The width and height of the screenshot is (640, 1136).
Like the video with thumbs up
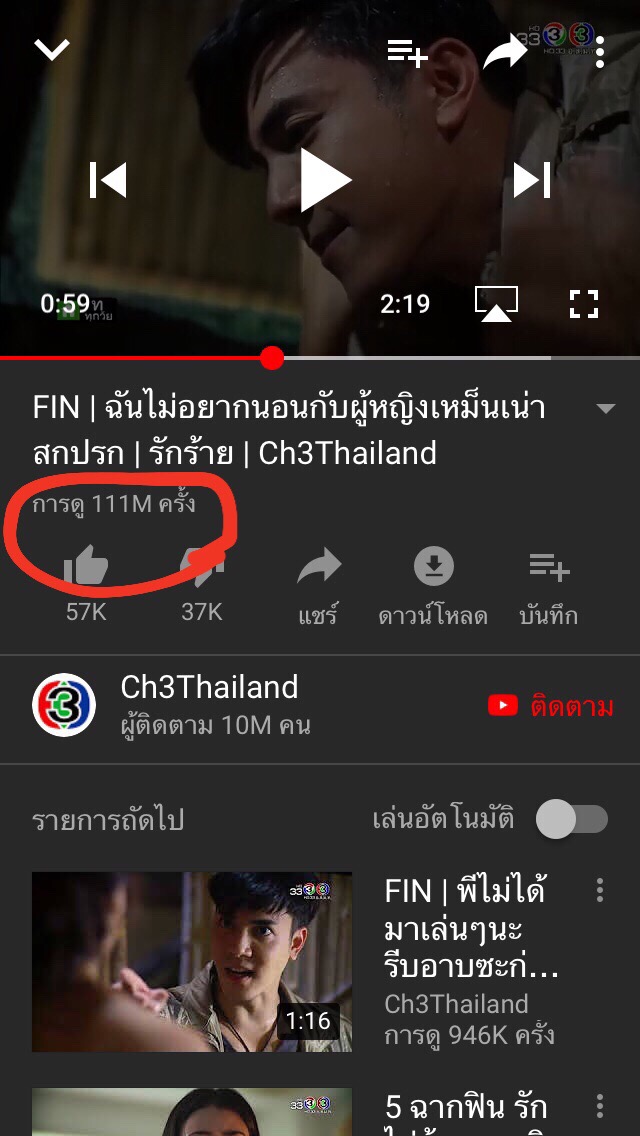[86, 566]
